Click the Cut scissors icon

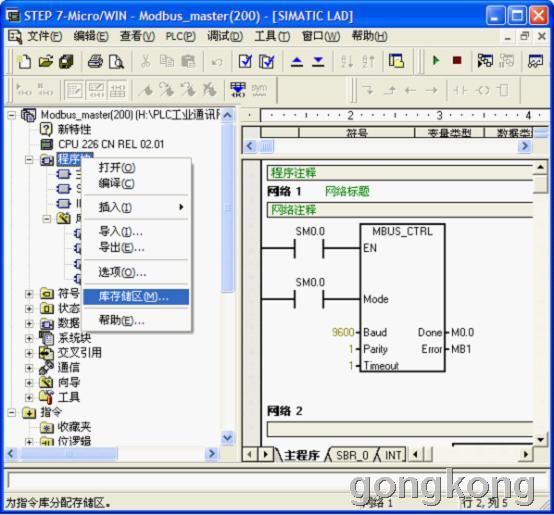point(145,61)
